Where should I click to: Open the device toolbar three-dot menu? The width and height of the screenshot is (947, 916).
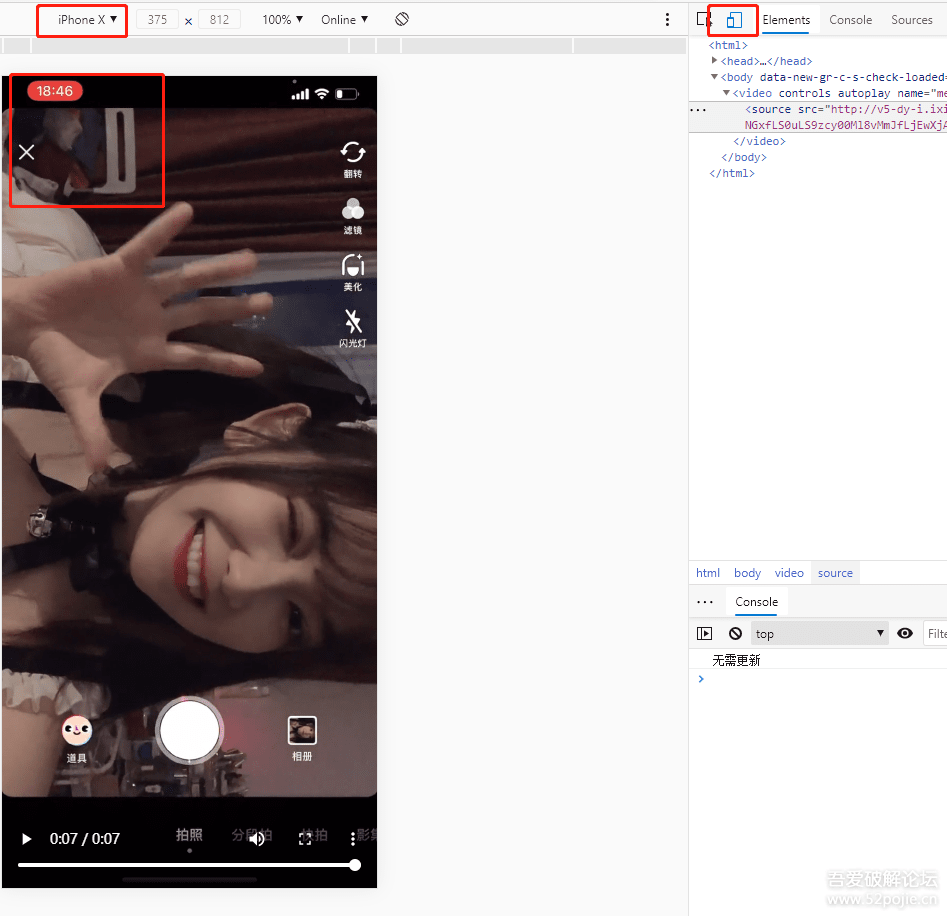coord(667,20)
